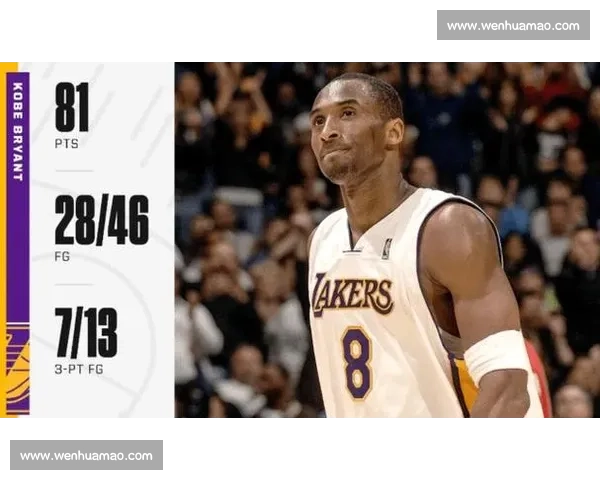
Task: Click the divider line below FG
Action: (x=74, y=283)
